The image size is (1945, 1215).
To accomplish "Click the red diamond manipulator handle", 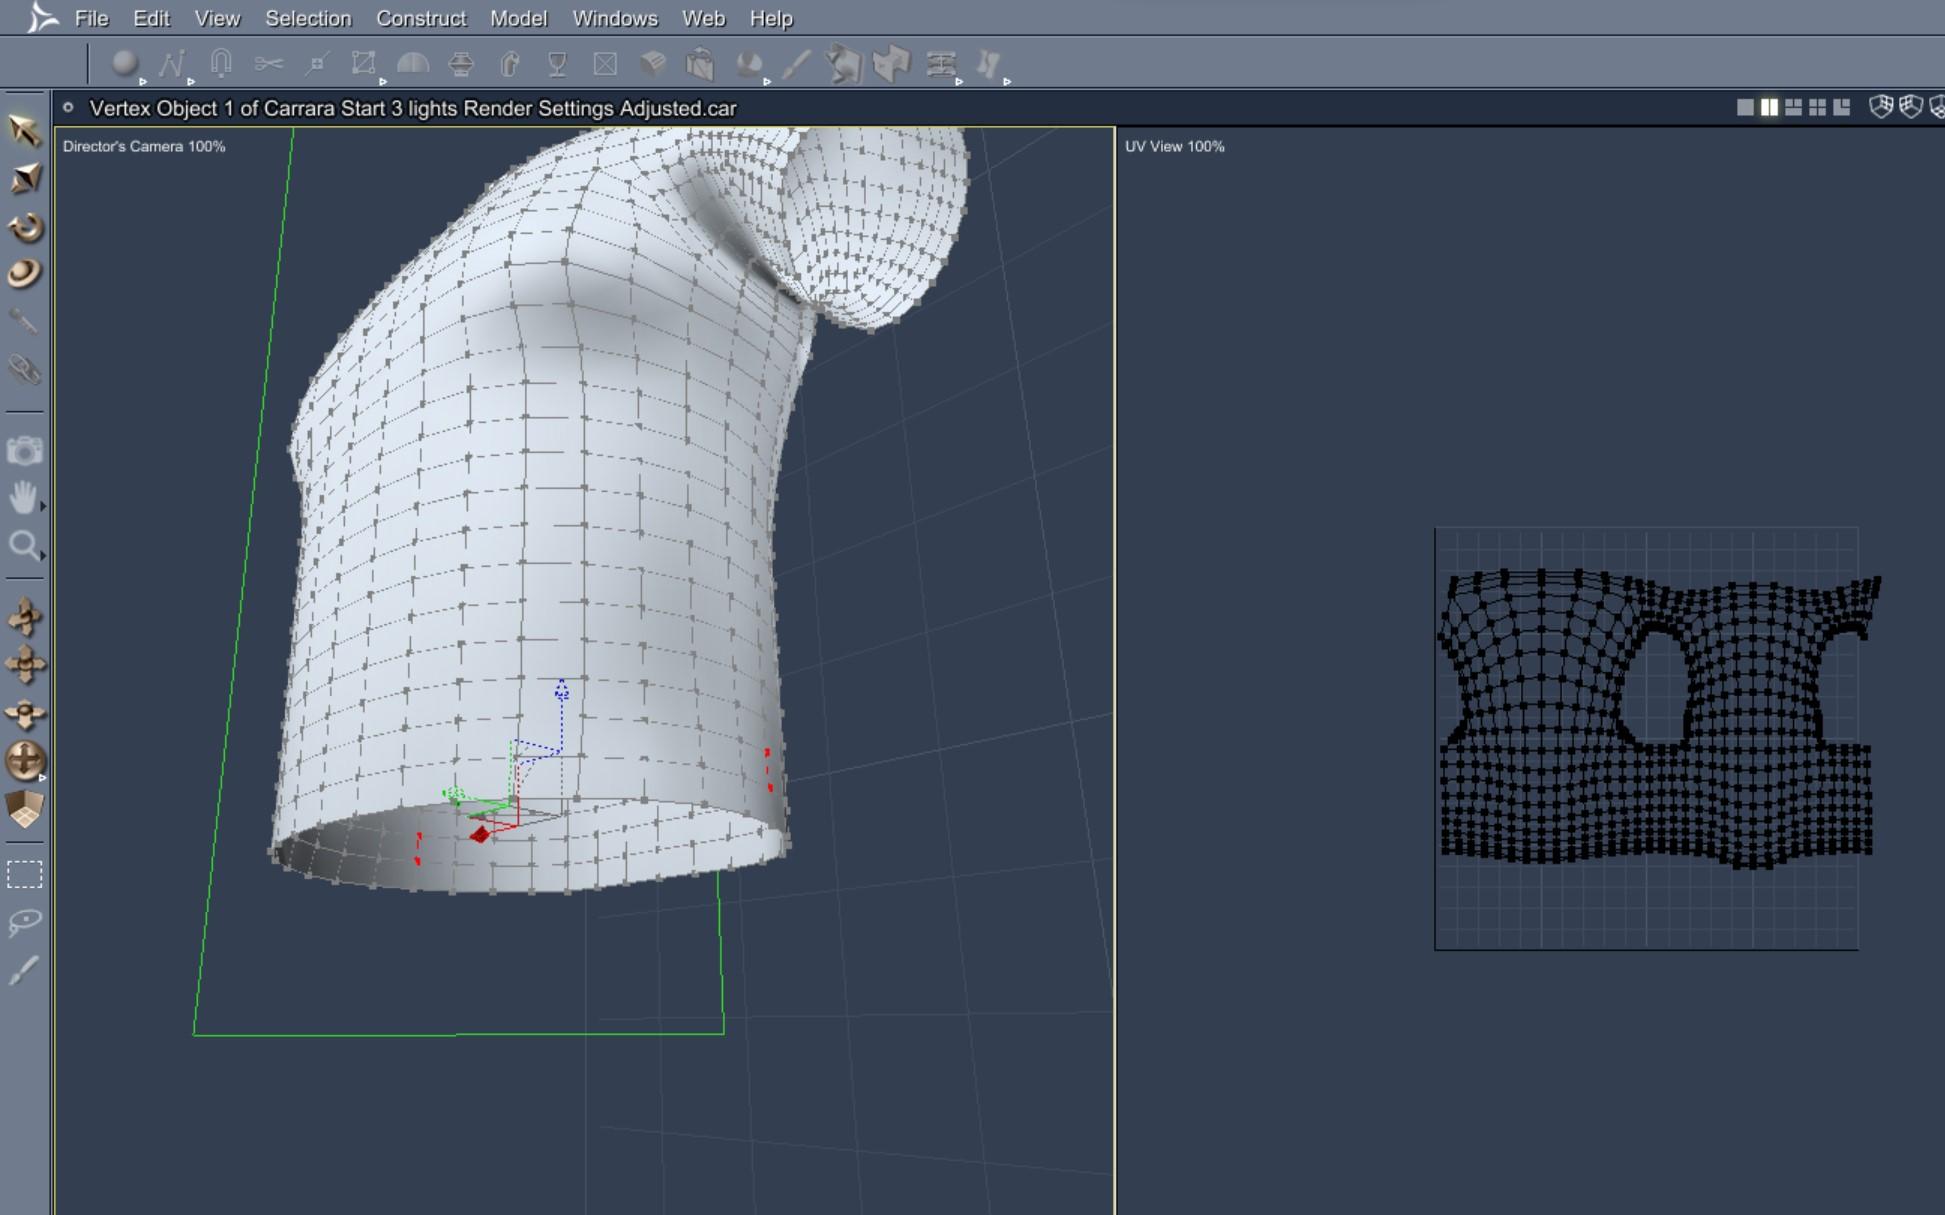I will tap(480, 834).
